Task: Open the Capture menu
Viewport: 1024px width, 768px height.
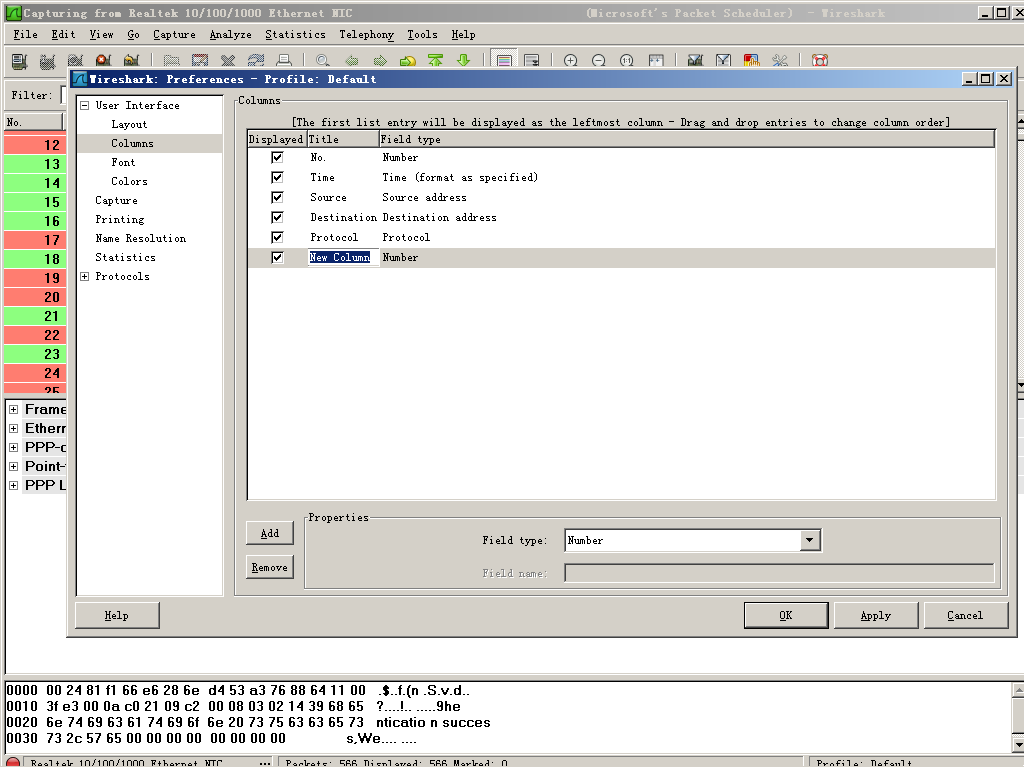Action: 174,35
